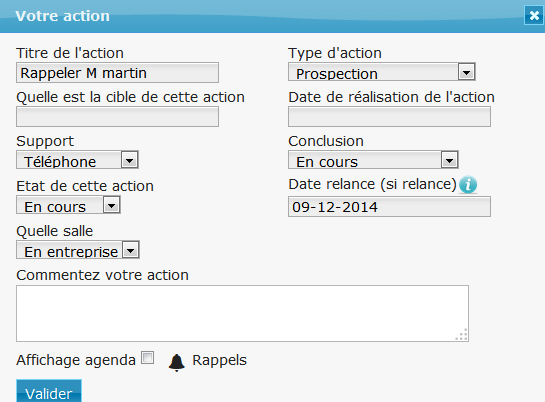Click inside the Commentez votre action textarea
This screenshot has width=545, height=402.
pos(242,313)
